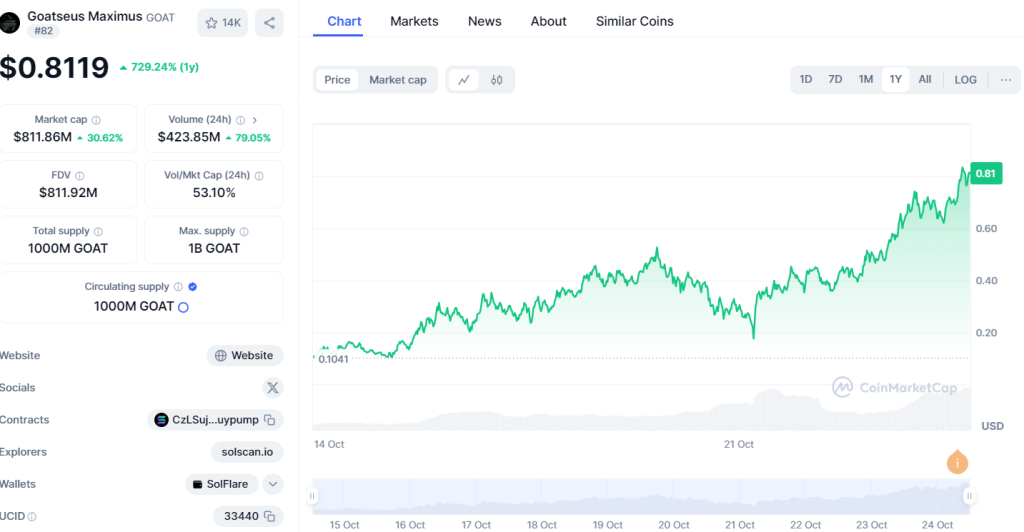Click the 0.1041 starting price label
1024x532 pixels.
pyautogui.click(x=333, y=359)
